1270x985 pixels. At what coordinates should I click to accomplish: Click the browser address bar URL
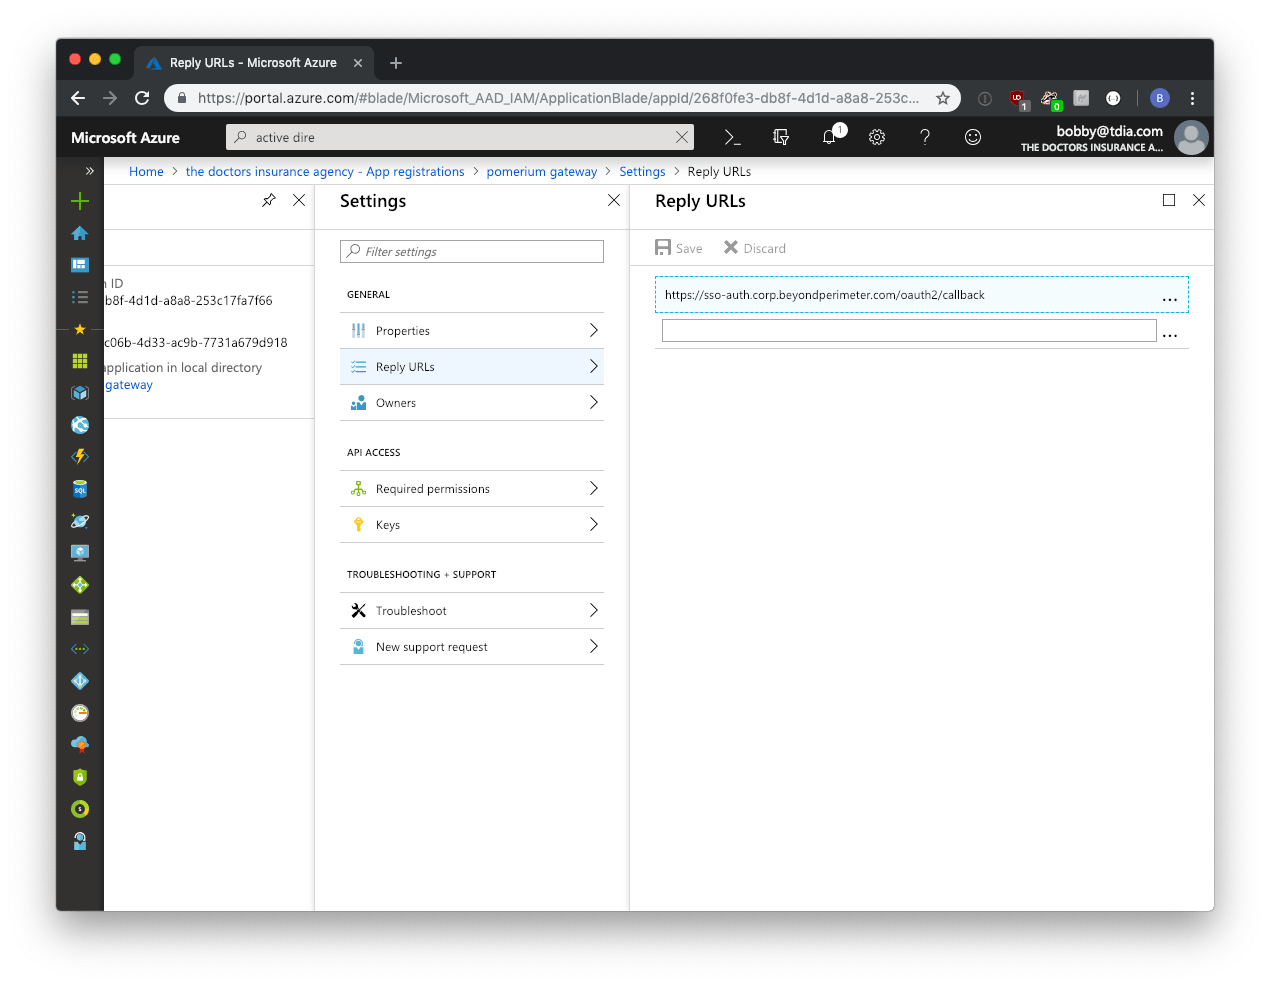click(x=558, y=98)
